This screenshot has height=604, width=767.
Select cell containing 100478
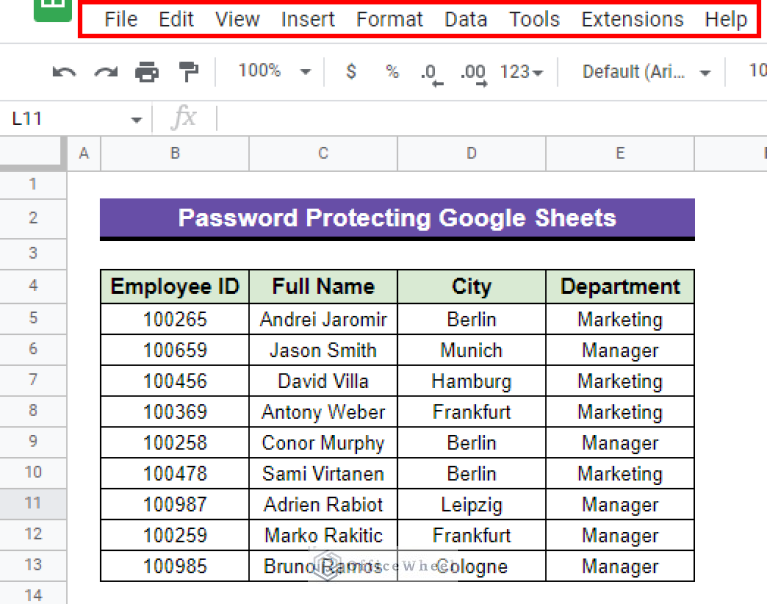175,473
